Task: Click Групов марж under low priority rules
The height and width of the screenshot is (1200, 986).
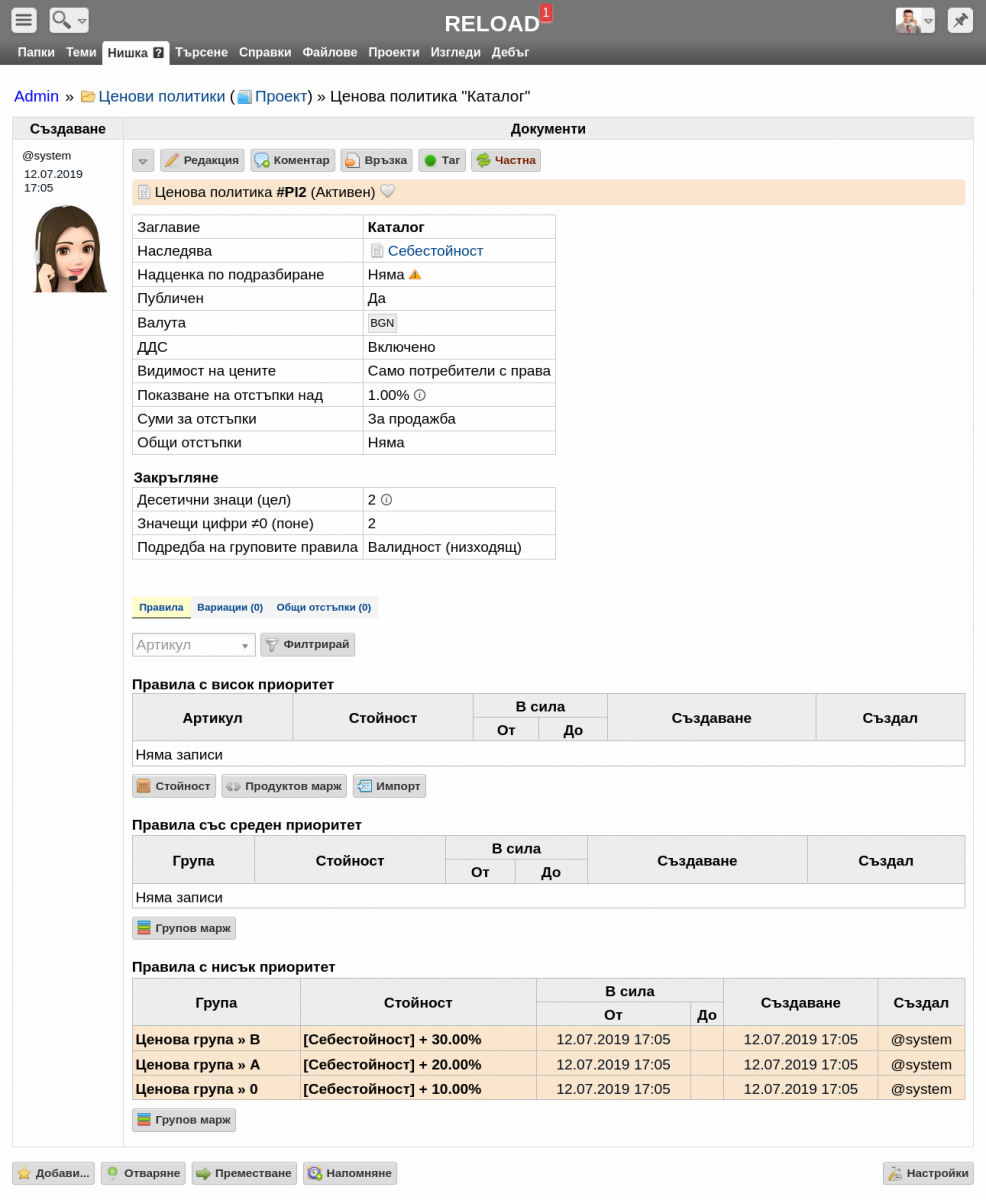Action: pos(184,1120)
